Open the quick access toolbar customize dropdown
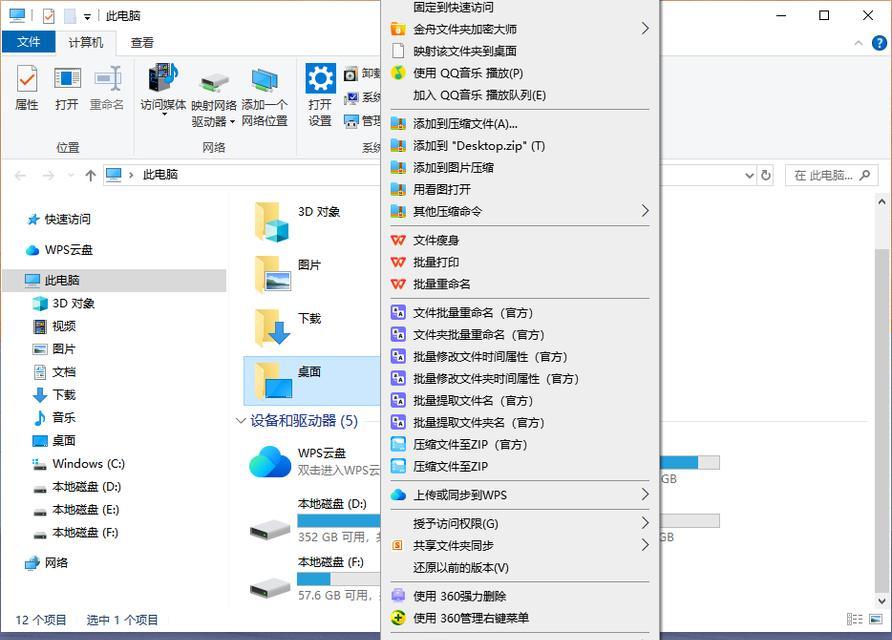Image resolution: width=892 pixels, height=640 pixels. click(x=87, y=17)
